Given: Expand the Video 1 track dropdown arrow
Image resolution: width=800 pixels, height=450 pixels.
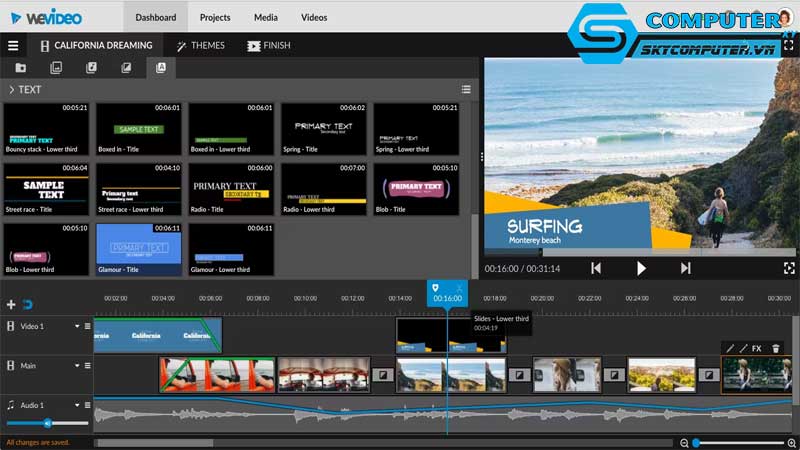Looking at the screenshot, I should click(x=76, y=326).
